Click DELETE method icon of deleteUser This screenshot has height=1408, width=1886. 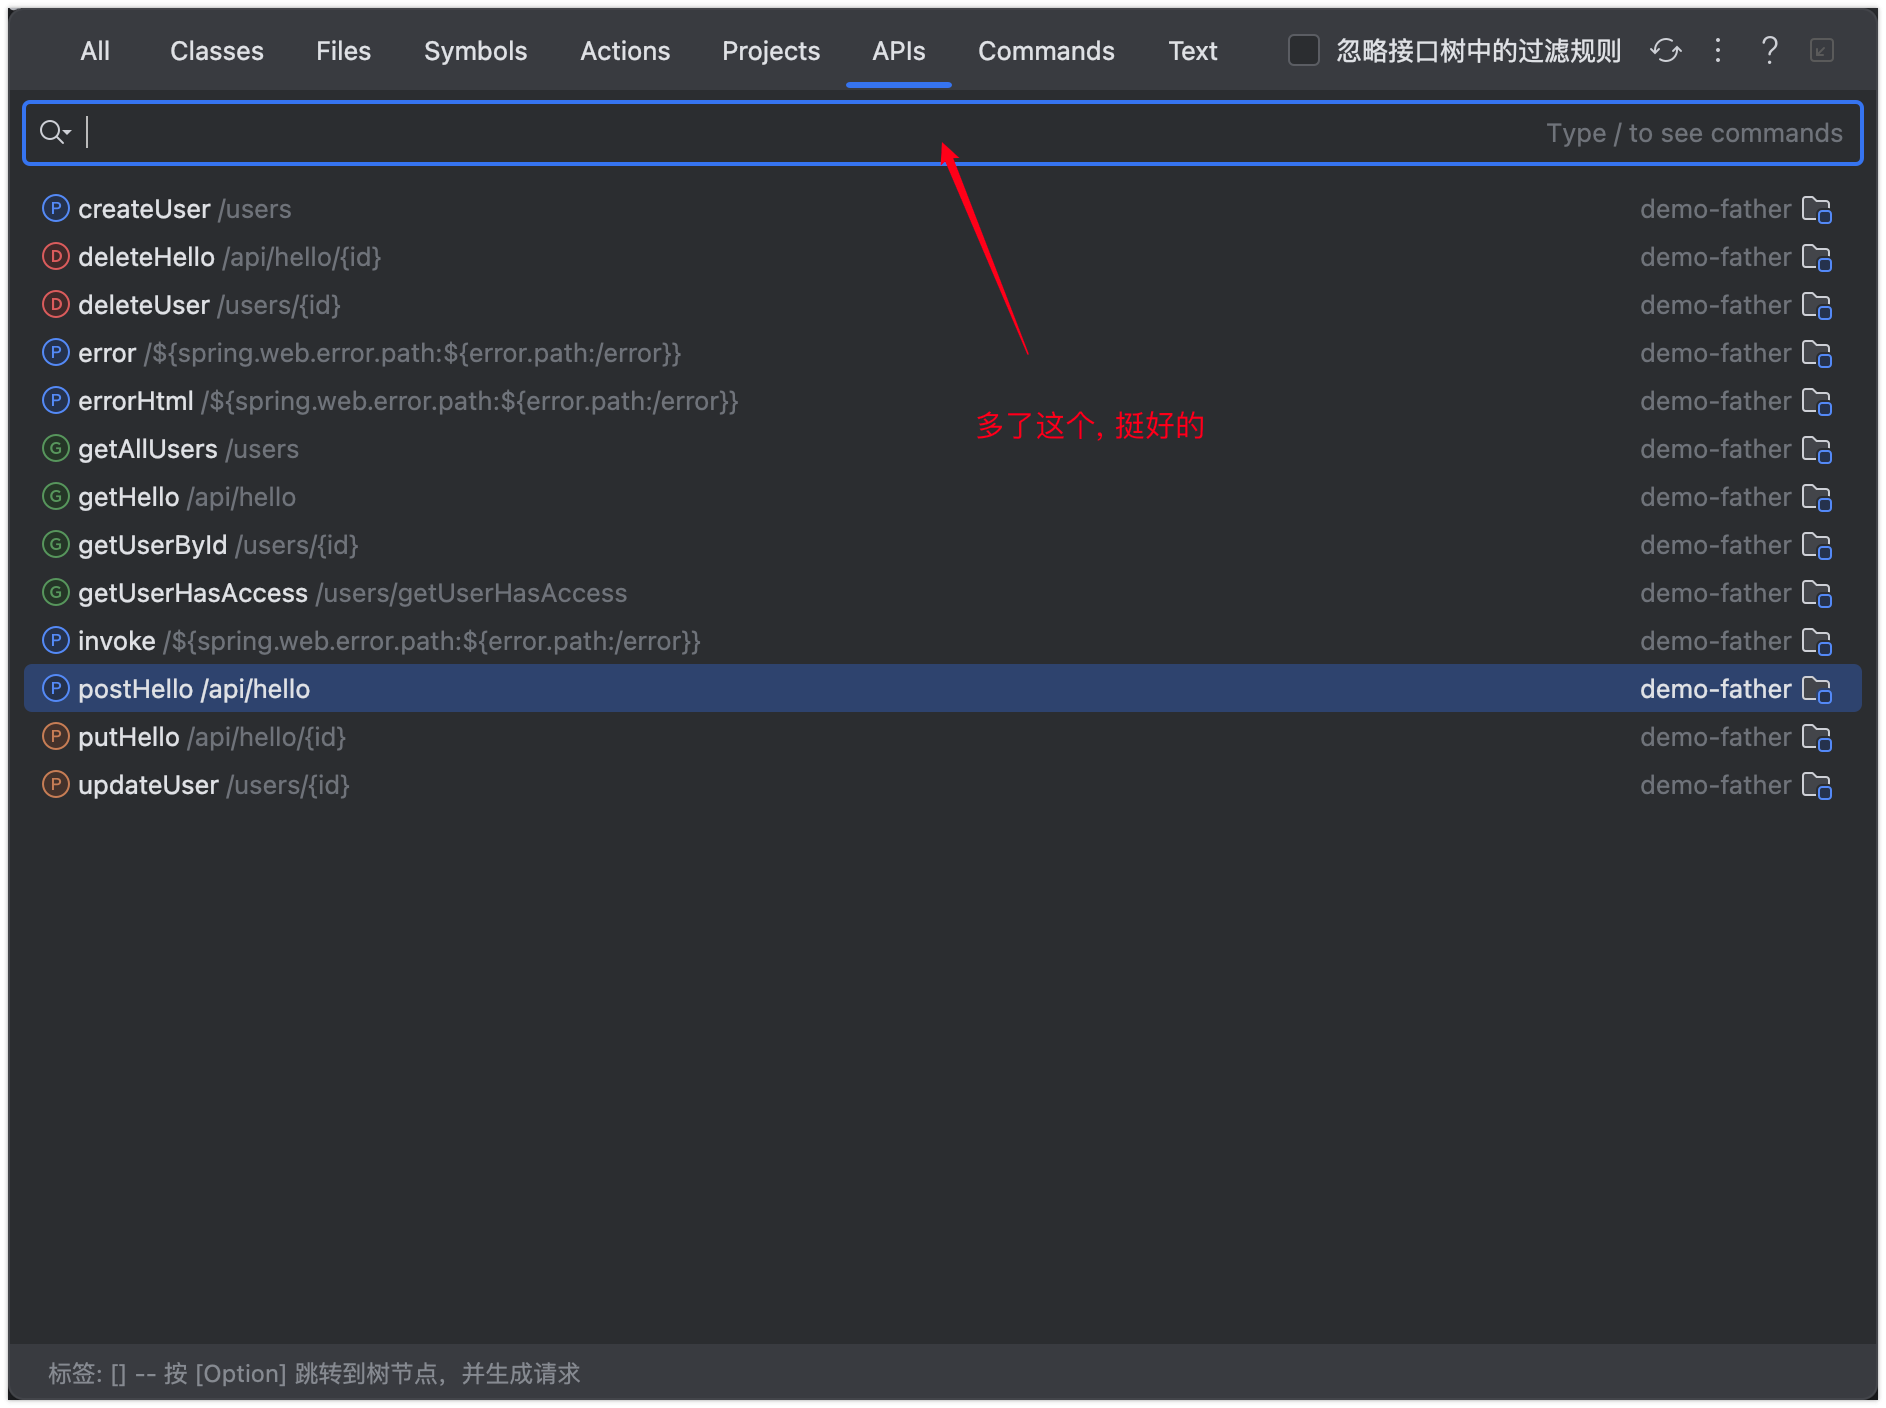click(56, 304)
